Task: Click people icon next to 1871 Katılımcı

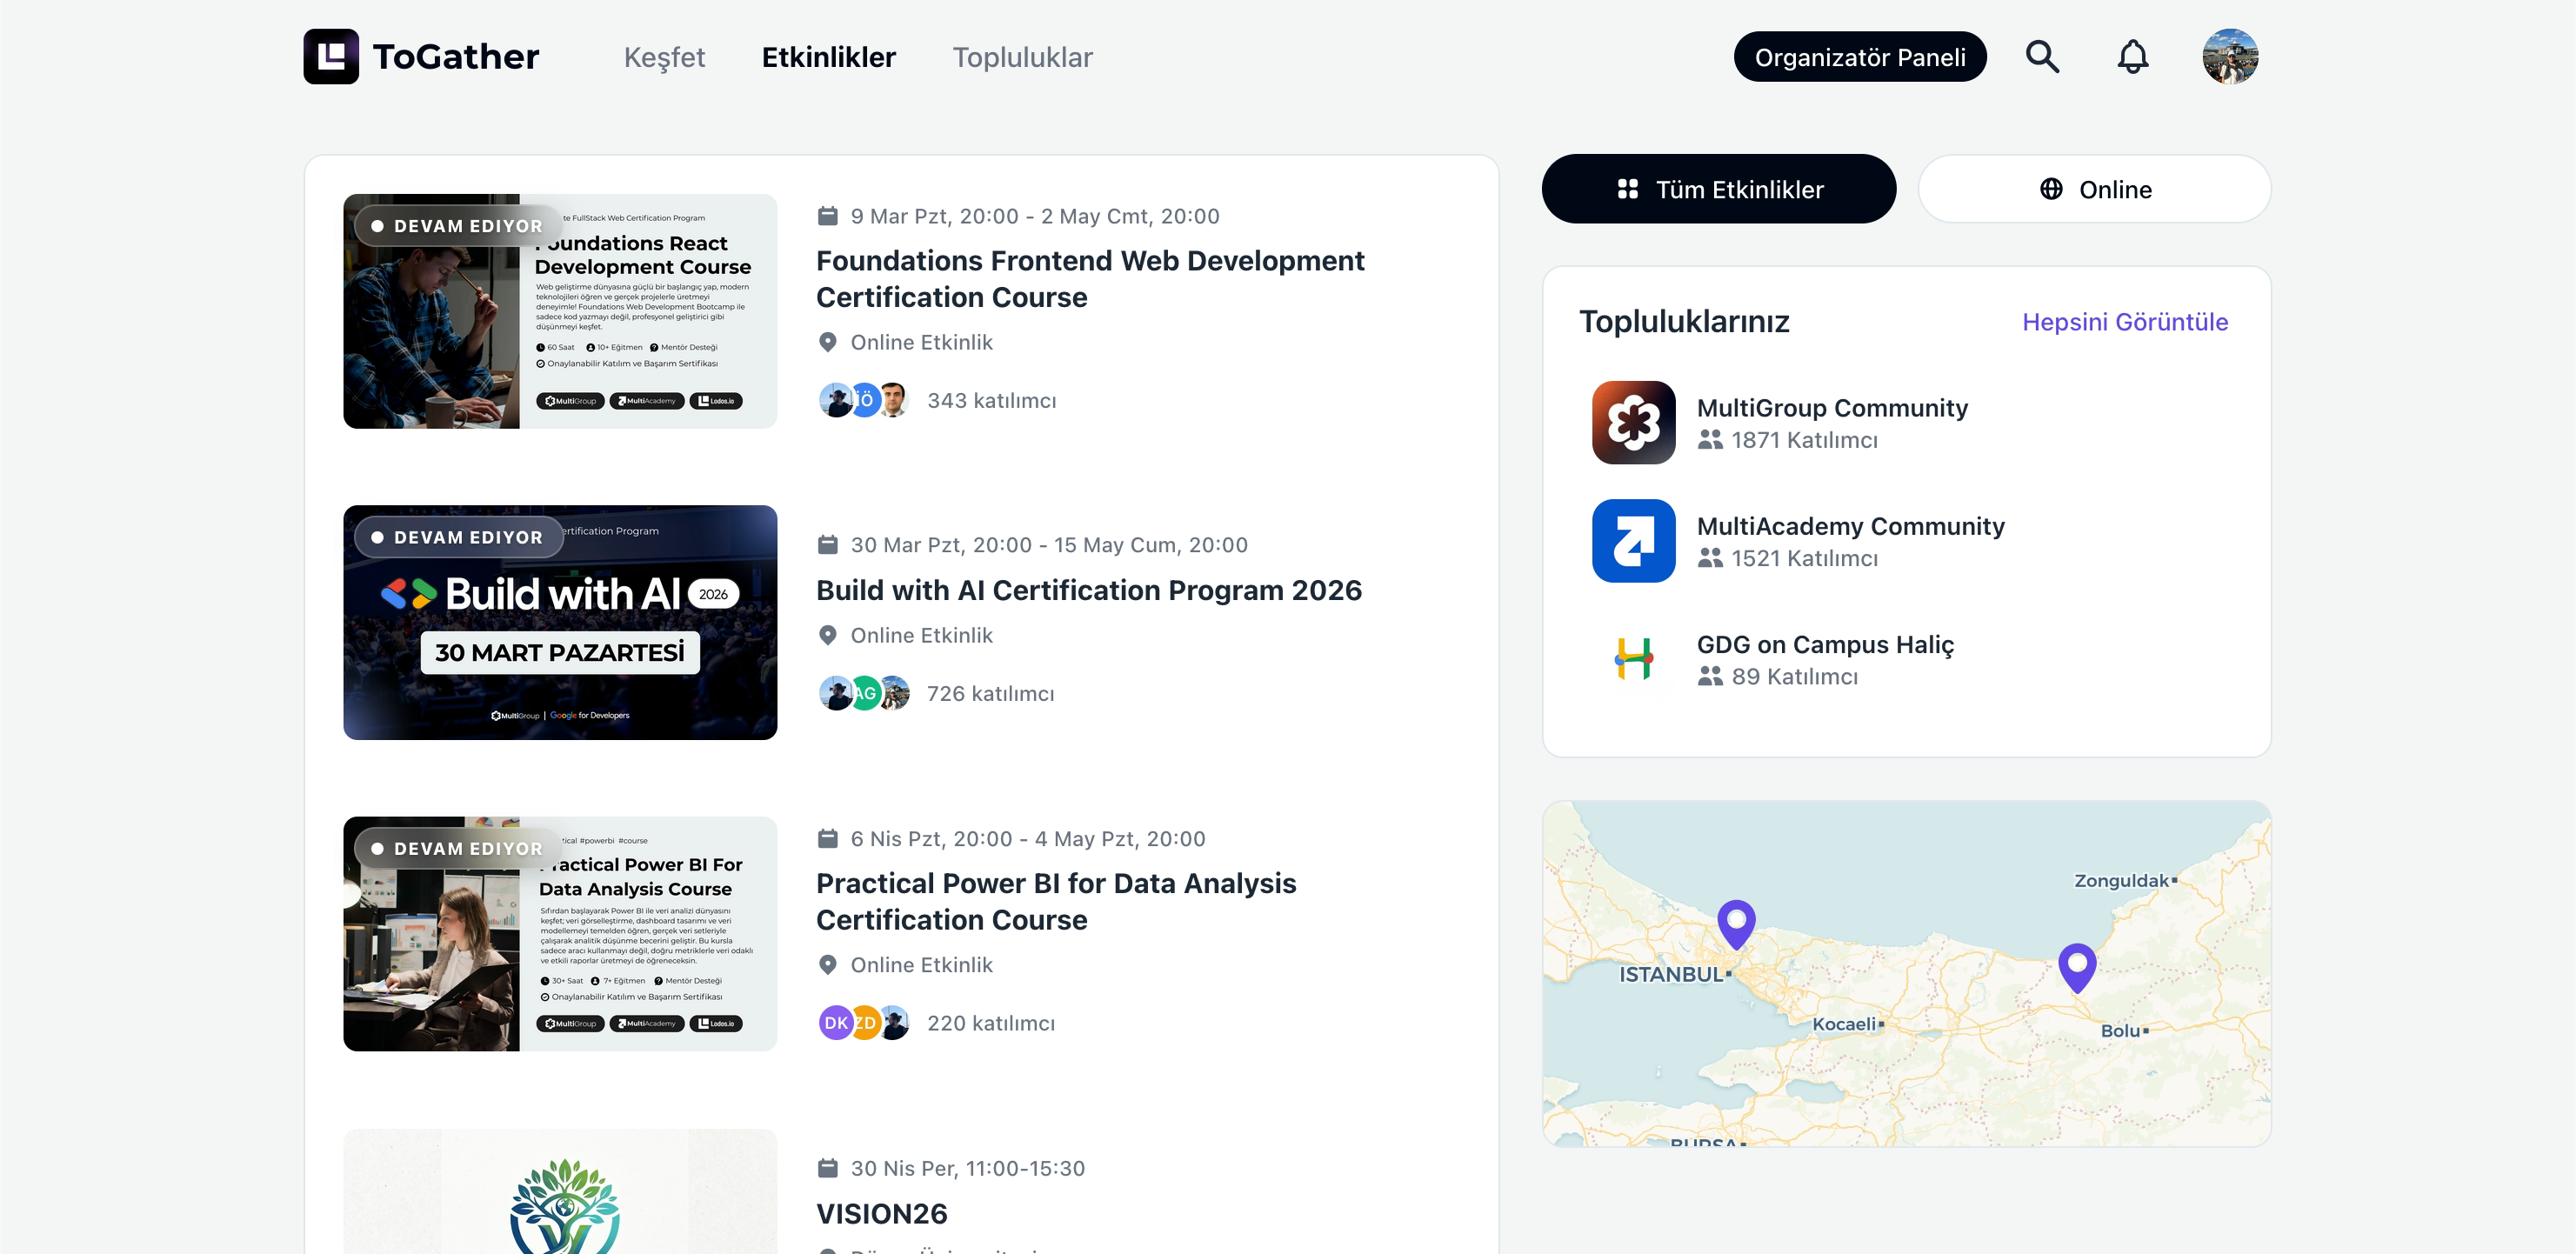Action: [x=1710, y=440]
